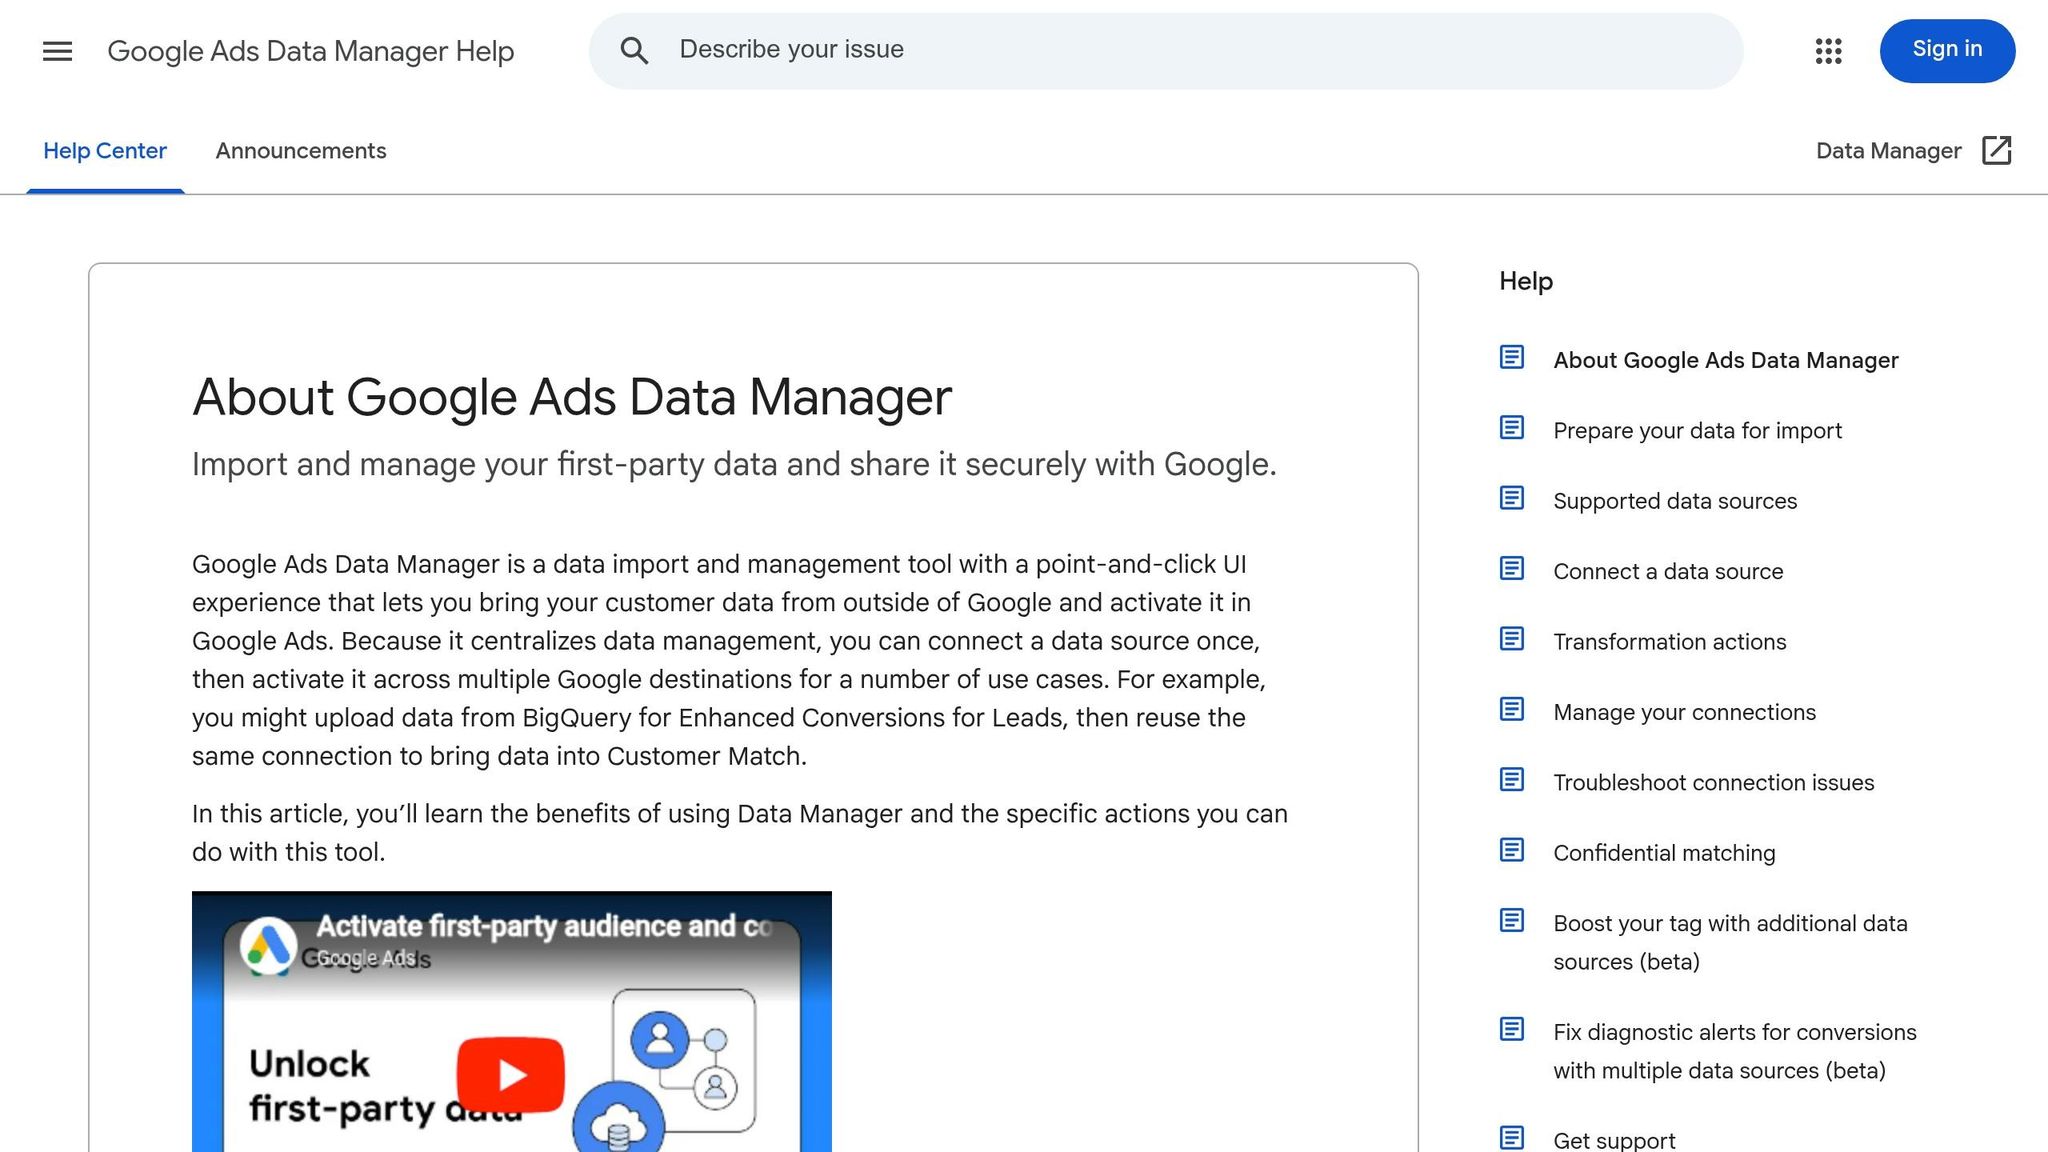Image resolution: width=2048 pixels, height=1152 pixels.
Task: Click article icon beside Manage your connections
Action: (x=1512, y=709)
